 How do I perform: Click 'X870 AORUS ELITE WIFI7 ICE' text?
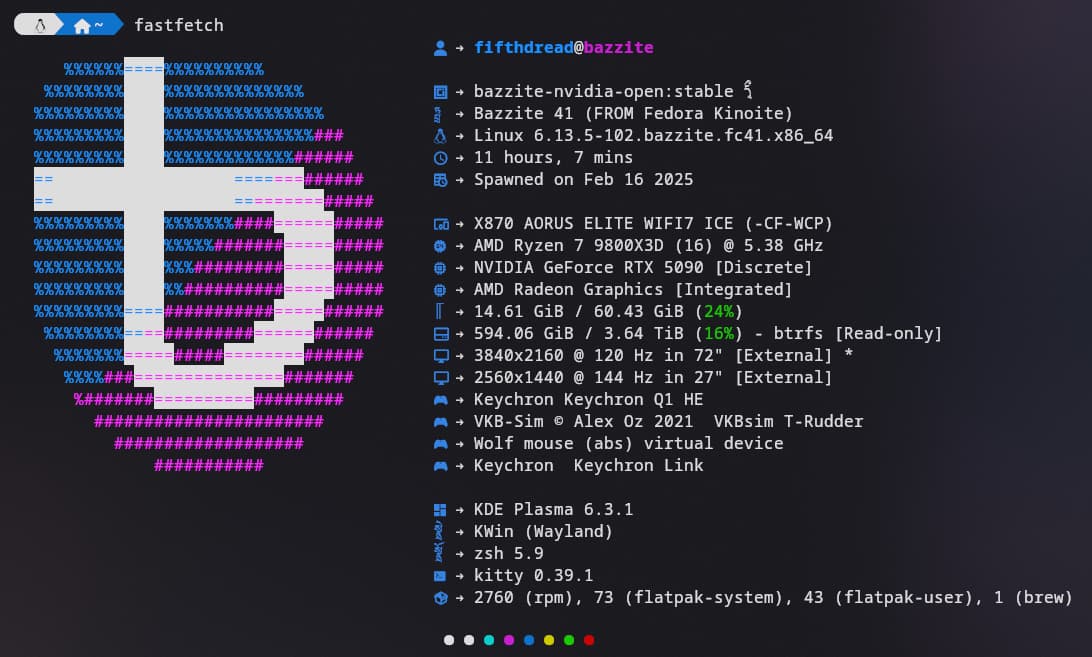tap(604, 223)
